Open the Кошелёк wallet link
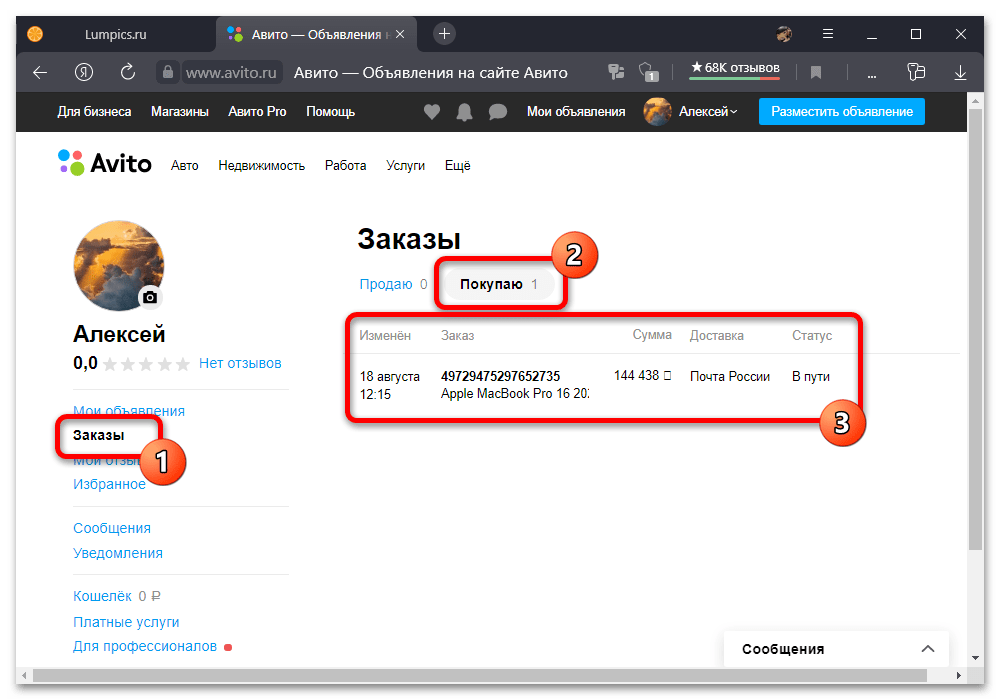 (102, 596)
